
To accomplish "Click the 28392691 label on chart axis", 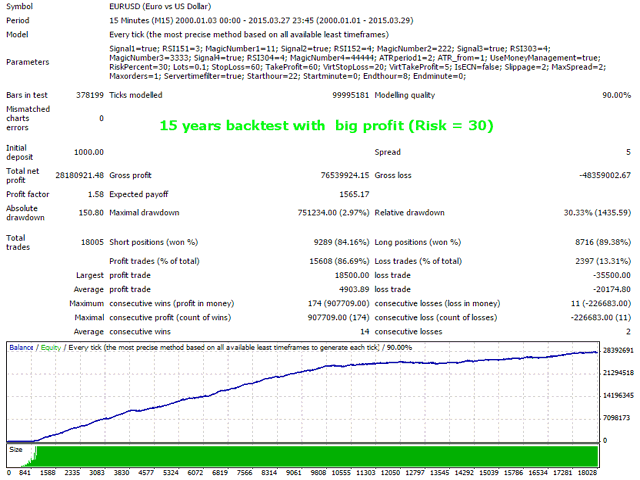I will coord(616,351).
